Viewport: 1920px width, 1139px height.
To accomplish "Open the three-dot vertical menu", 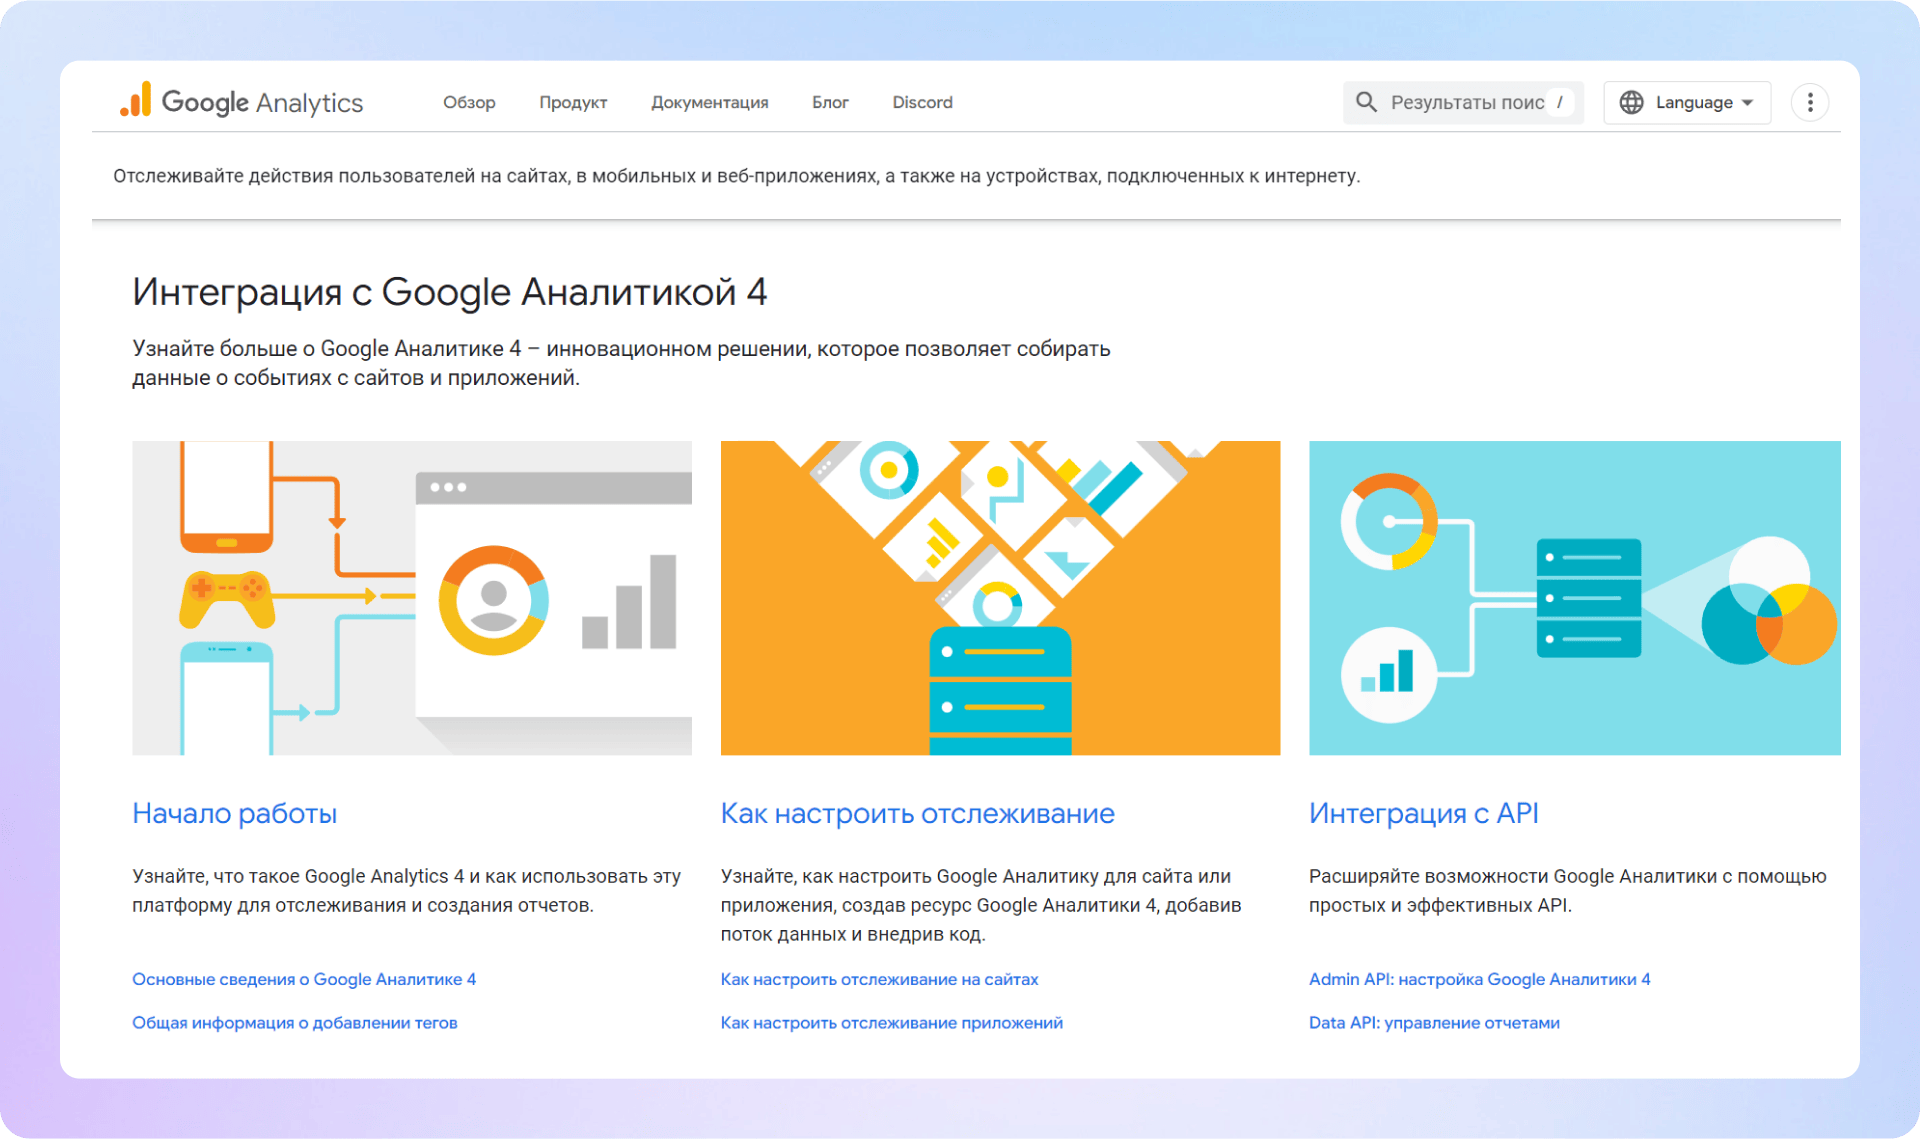I will click(x=1809, y=102).
